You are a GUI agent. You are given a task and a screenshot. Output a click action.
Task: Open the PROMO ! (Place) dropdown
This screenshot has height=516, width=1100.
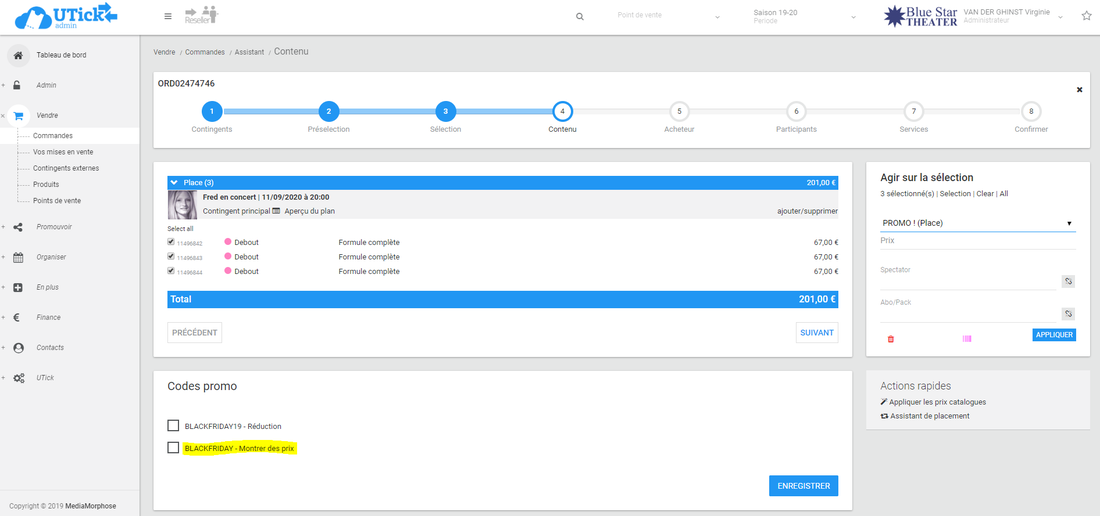(976, 223)
